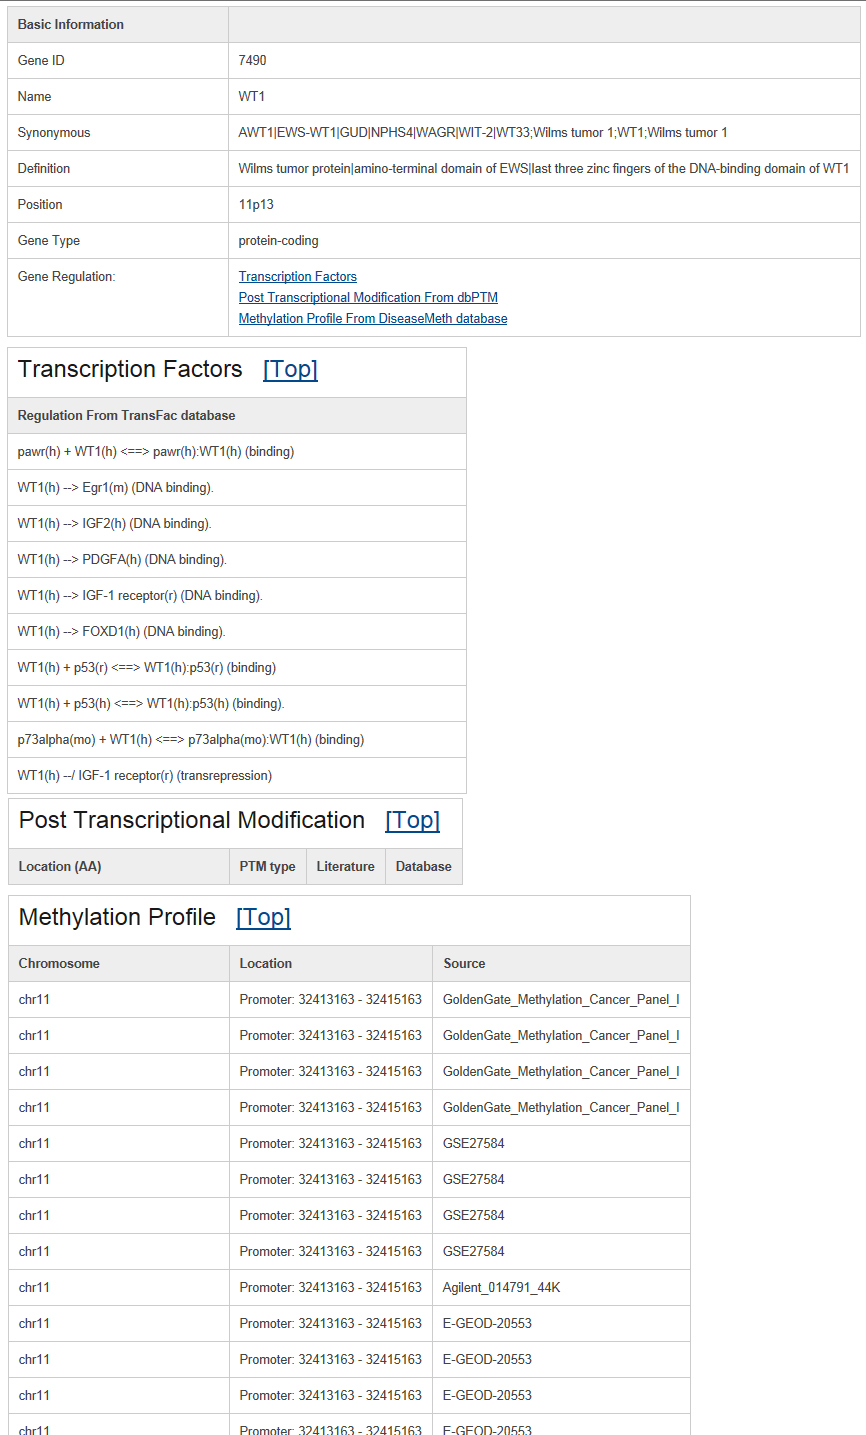Image resolution: width=866 pixels, height=1435 pixels.
Task: Select the Gene ID value 7490
Action: pos(253,60)
